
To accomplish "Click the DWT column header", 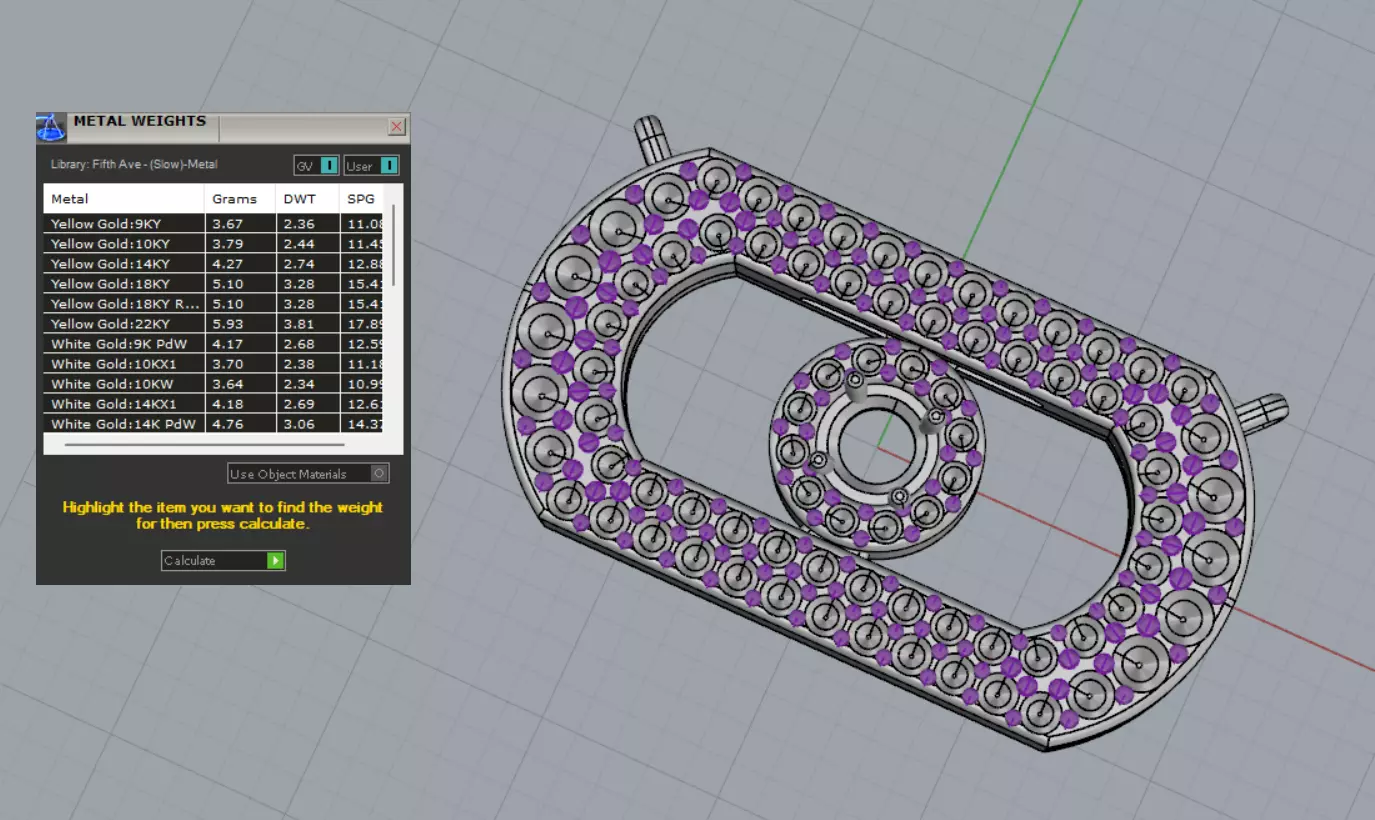I will (307, 199).
